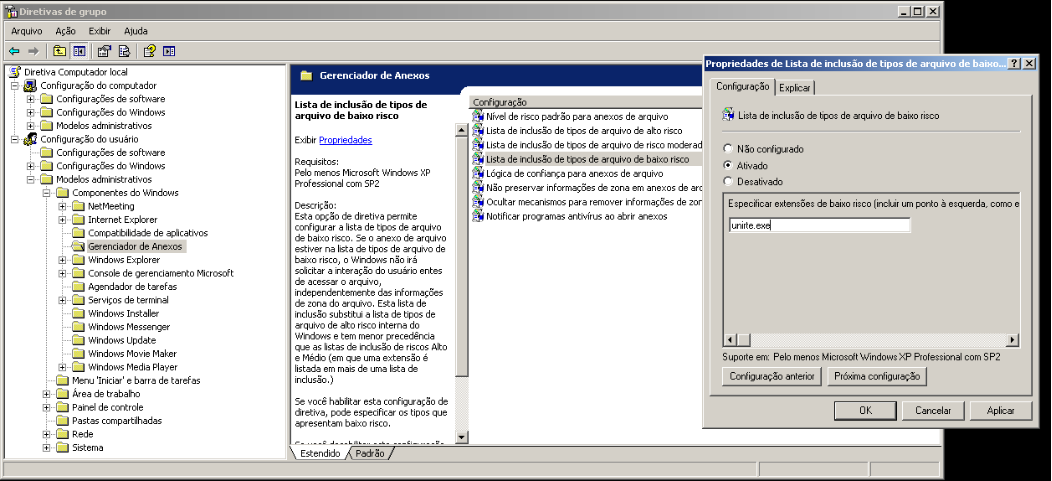Screen dimensions: 1052x481
Task: Click the Windows Messenger folder icon
Action: click(78, 327)
